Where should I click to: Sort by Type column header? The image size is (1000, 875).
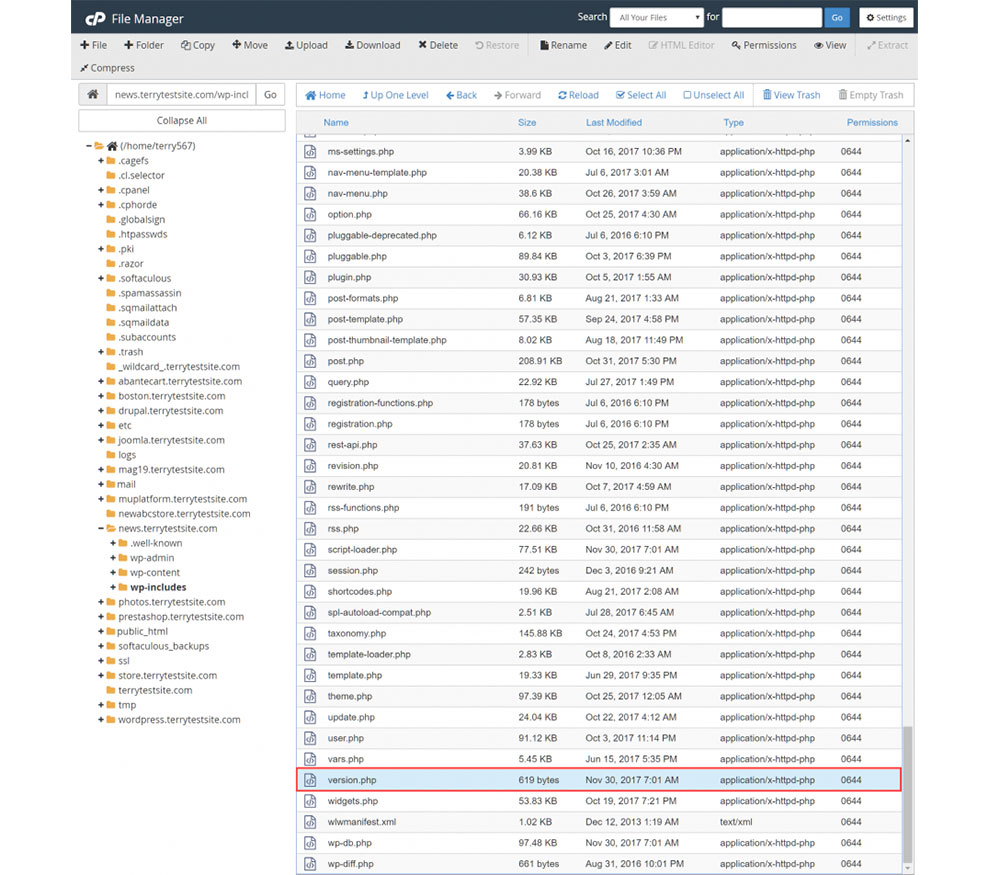coord(733,122)
